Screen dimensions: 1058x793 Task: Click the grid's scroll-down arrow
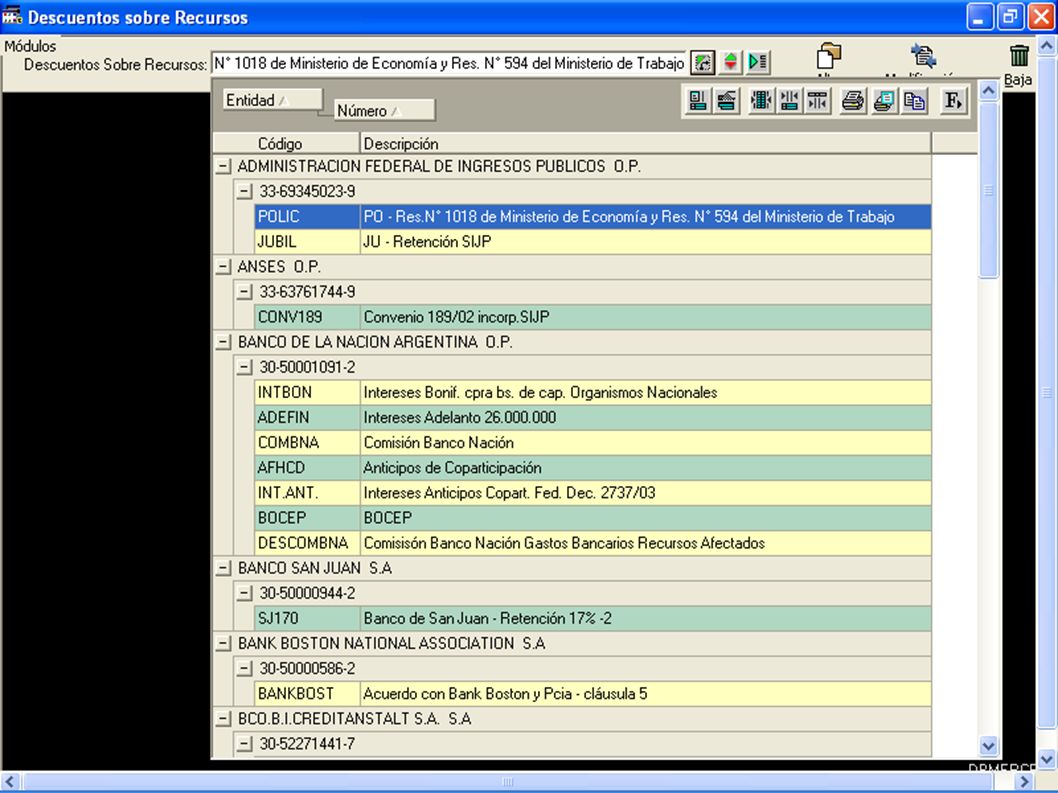[989, 746]
